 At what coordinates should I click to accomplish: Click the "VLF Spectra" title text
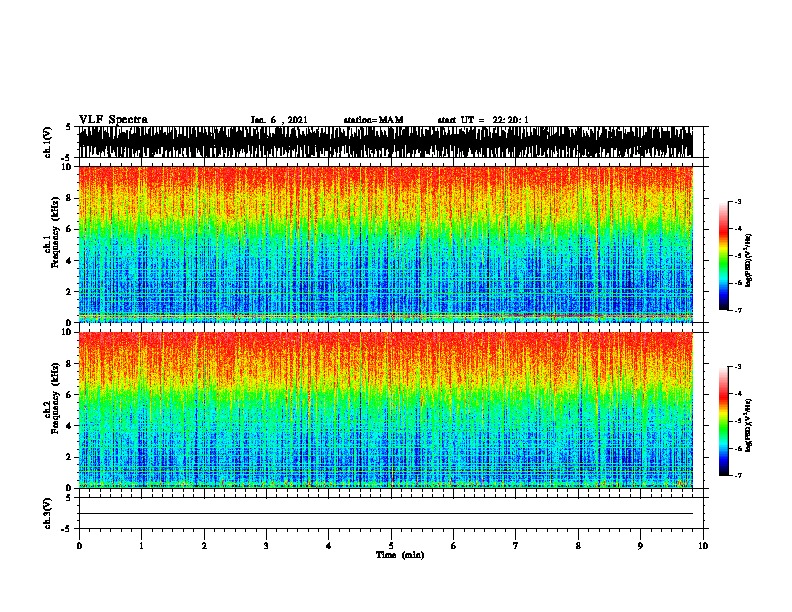coord(113,119)
